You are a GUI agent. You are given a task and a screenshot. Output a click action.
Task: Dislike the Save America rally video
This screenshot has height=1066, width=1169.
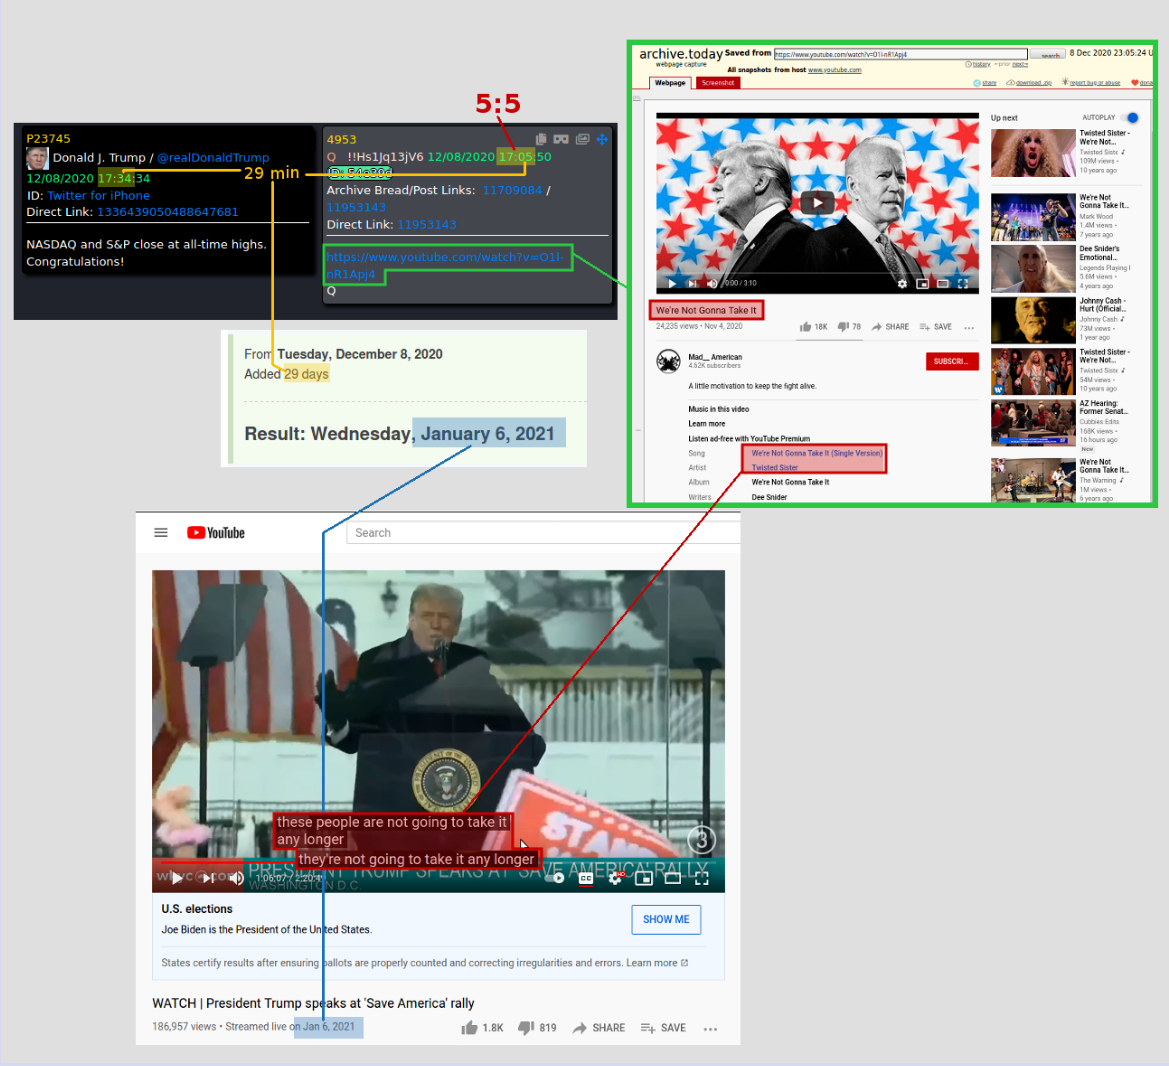tap(537, 1028)
